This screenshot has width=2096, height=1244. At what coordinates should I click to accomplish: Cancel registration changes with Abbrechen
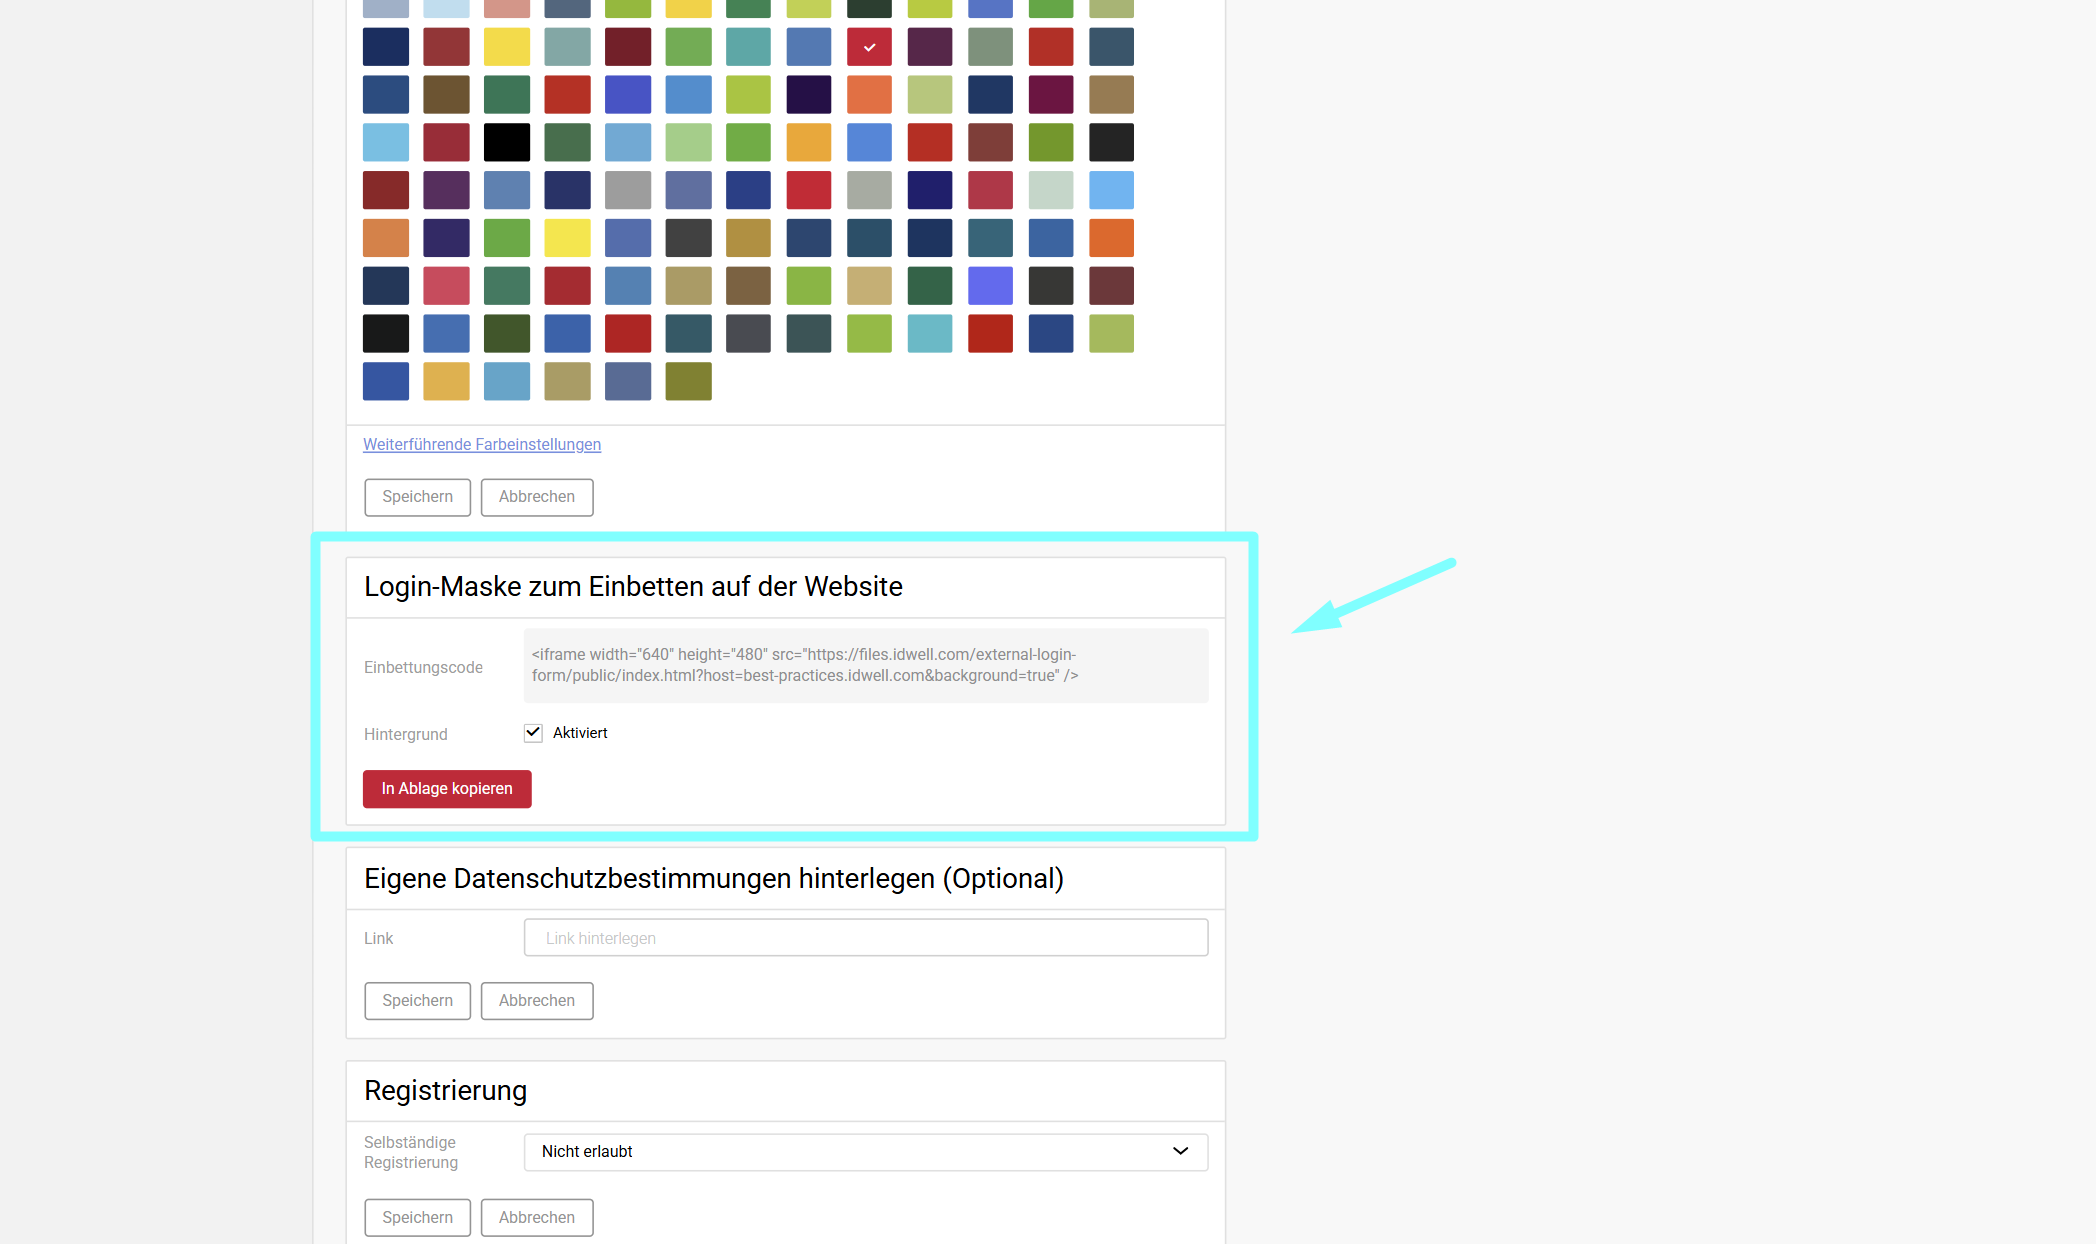pyautogui.click(x=537, y=1218)
